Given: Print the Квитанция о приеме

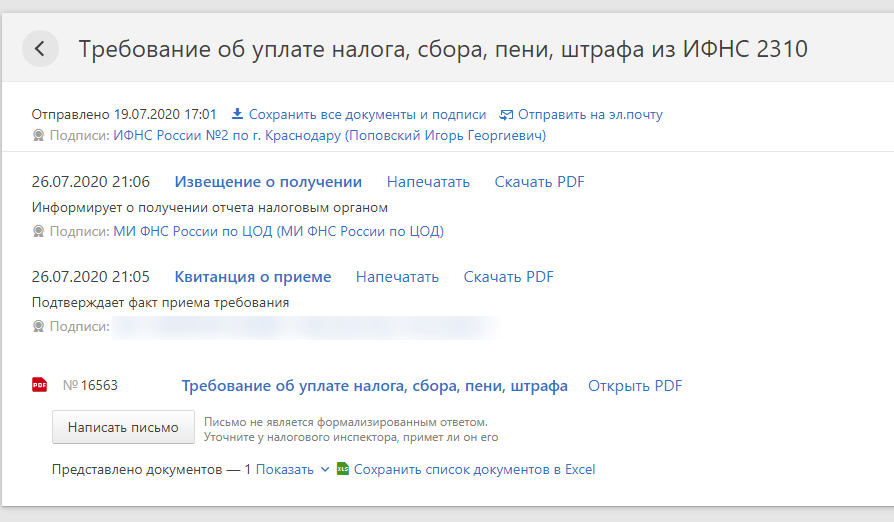Looking at the screenshot, I should [397, 277].
